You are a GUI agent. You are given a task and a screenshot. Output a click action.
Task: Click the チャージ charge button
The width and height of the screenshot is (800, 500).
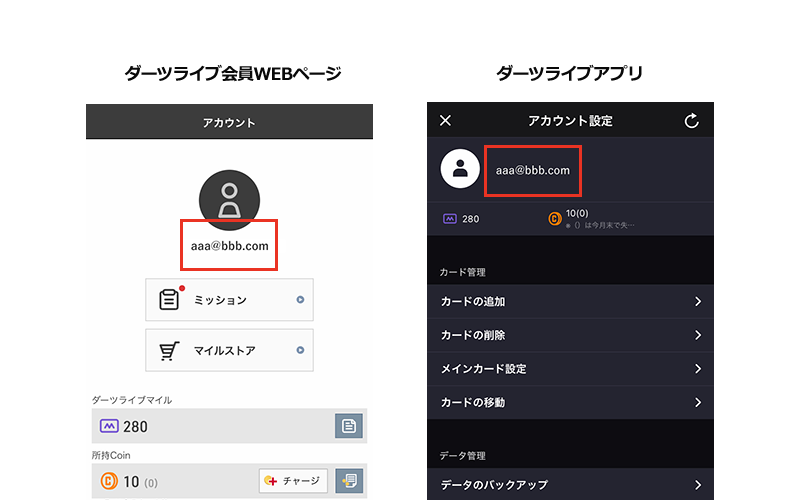click(x=293, y=481)
